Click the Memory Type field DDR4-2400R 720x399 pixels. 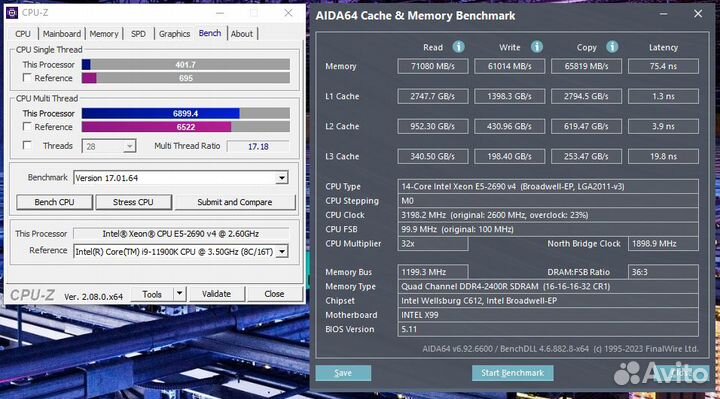click(548, 287)
